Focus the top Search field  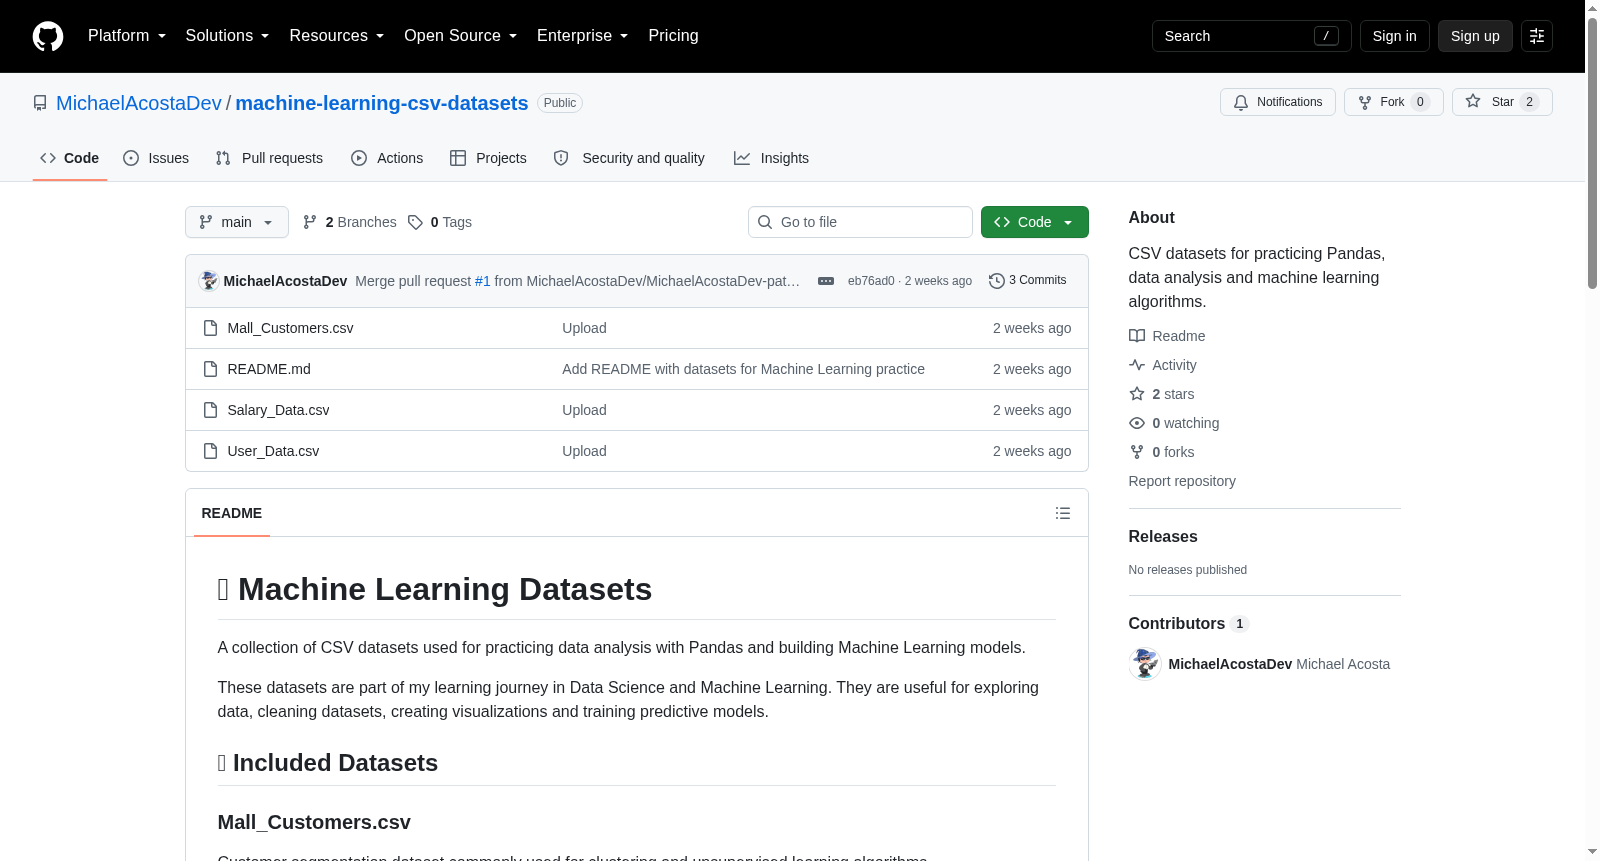[x=1252, y=36]
